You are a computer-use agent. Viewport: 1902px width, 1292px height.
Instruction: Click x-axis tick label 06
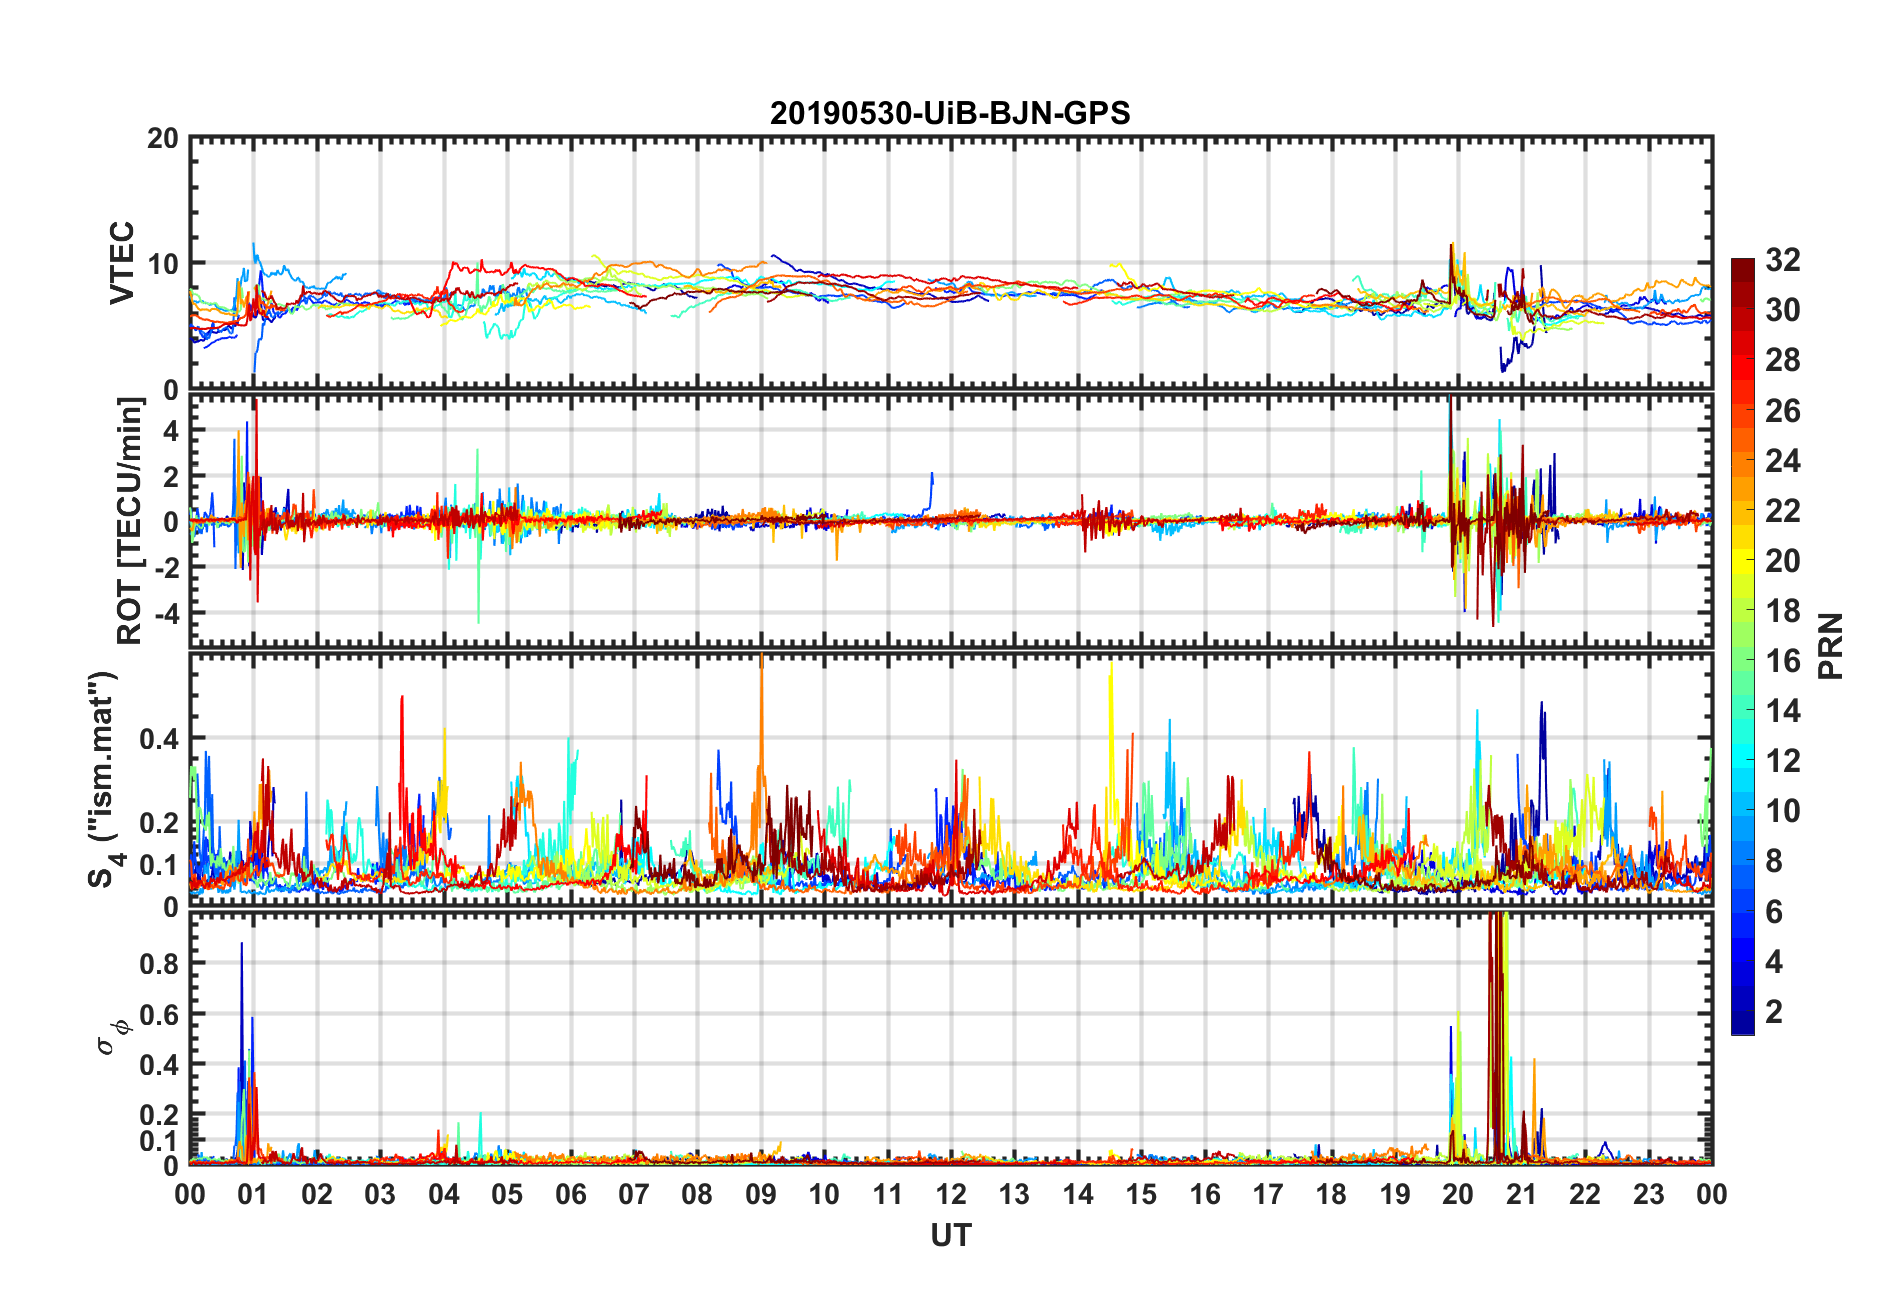click(x=571, y=1194)
